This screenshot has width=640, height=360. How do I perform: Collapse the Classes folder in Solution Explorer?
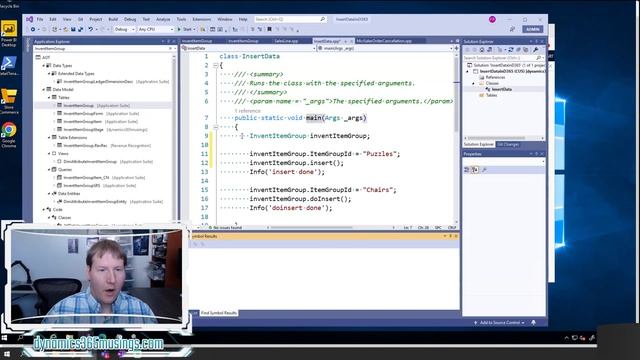(x=473, y=83)
